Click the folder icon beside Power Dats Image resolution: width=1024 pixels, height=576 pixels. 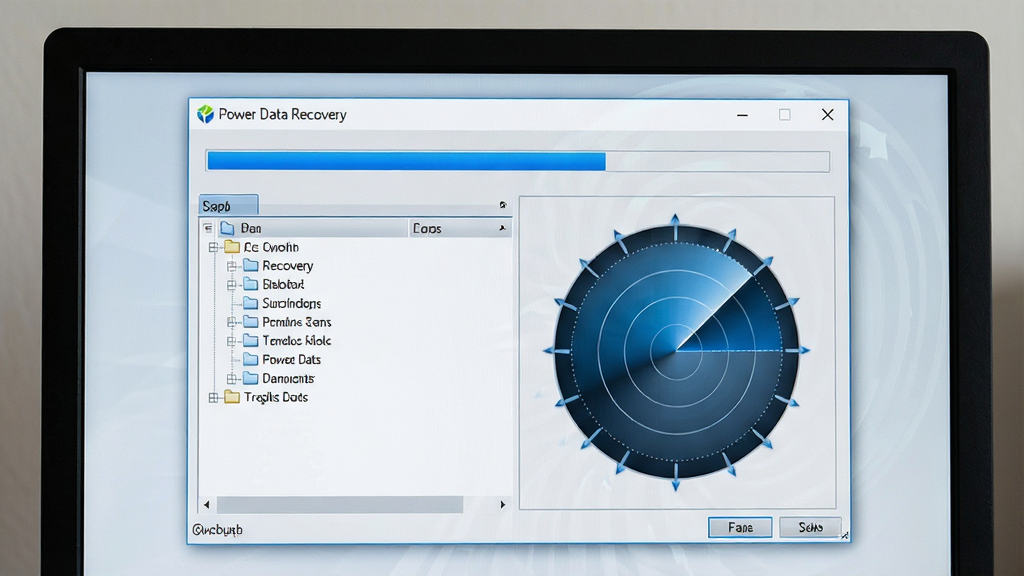click(x=251, y=359)
